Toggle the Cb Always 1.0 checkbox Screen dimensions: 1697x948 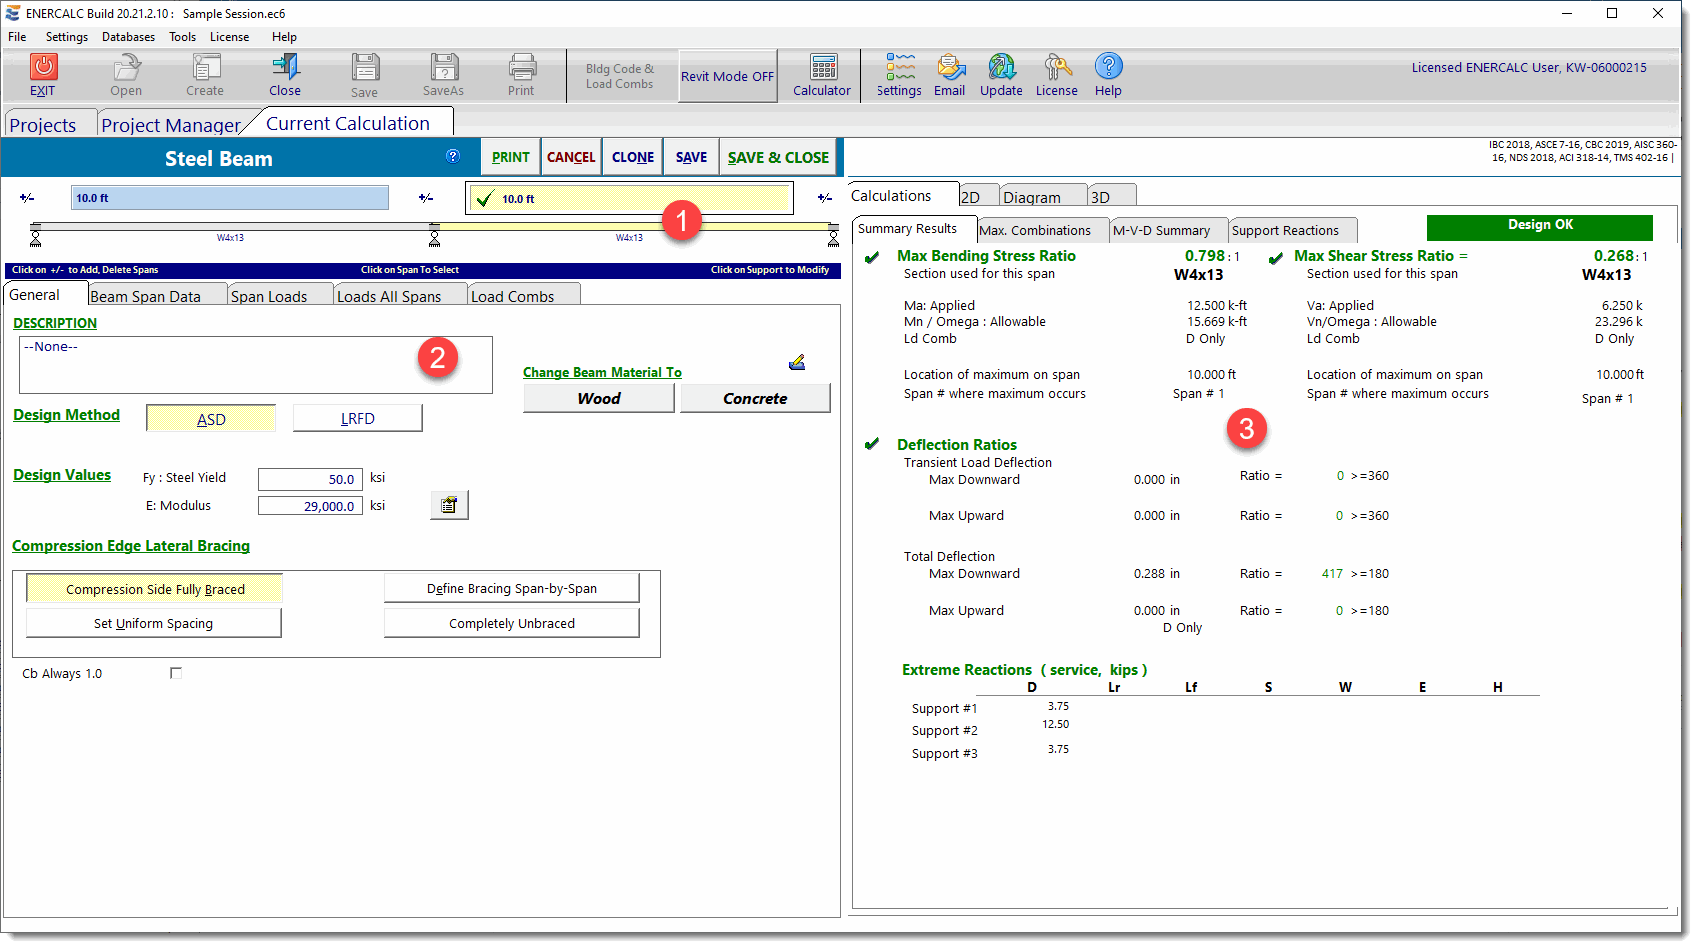point(176,673)
